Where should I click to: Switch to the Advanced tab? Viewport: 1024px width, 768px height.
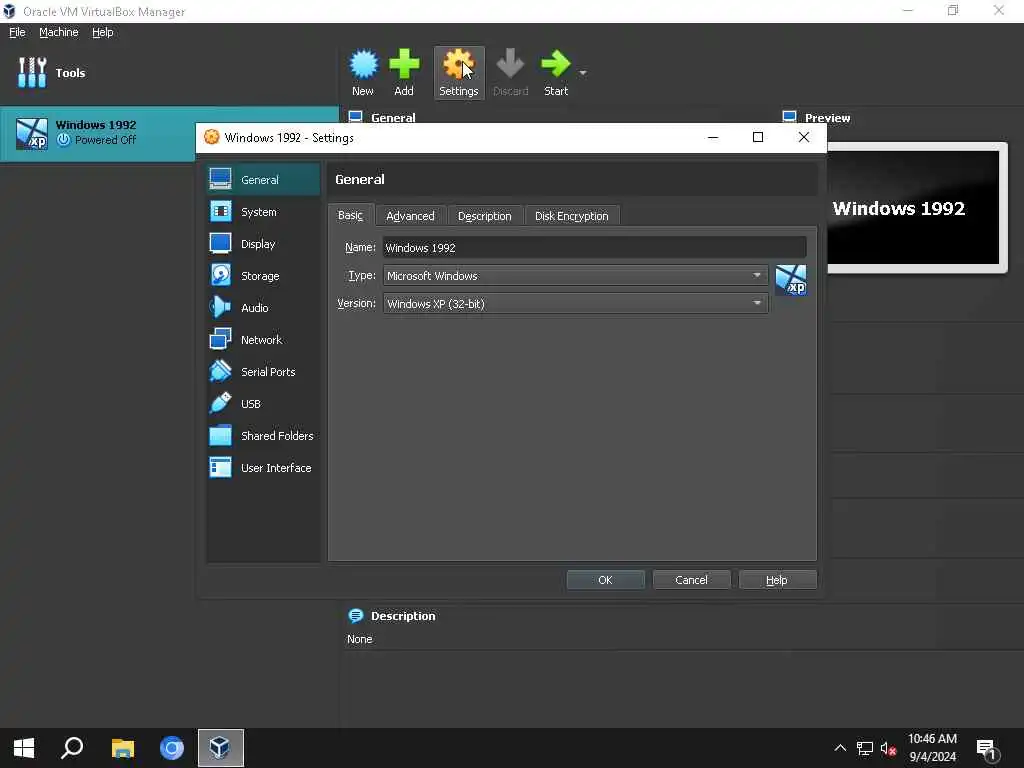tap(410, 216)
